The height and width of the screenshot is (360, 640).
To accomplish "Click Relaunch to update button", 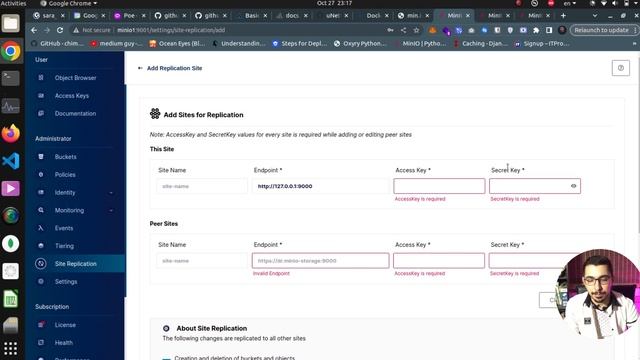I will click(601, 30).
